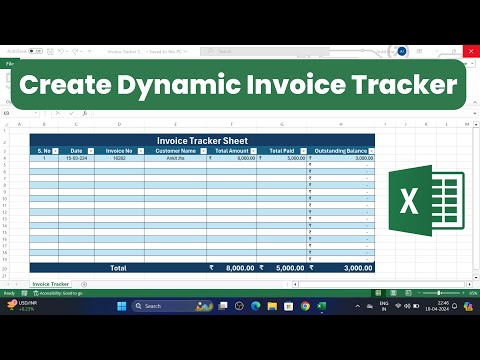Open the Customer Name filter dropdown
480x360 pixels.
[x=203, y=151]
